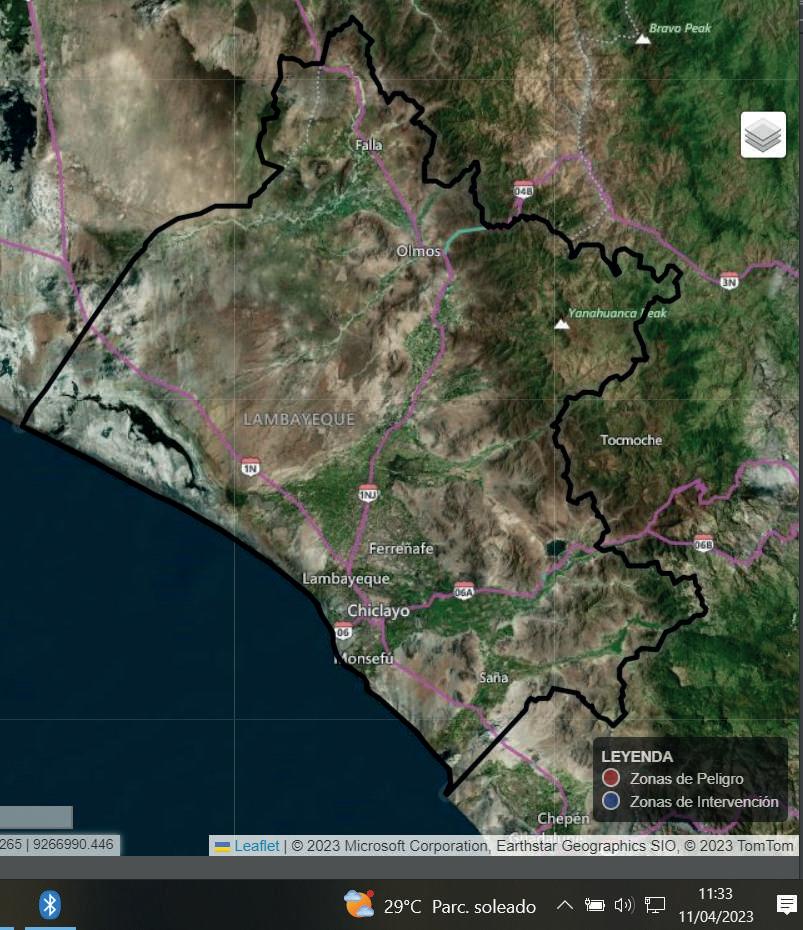Click the LEYENDA legend title
The image size is (803, 930).
[637, 757]
